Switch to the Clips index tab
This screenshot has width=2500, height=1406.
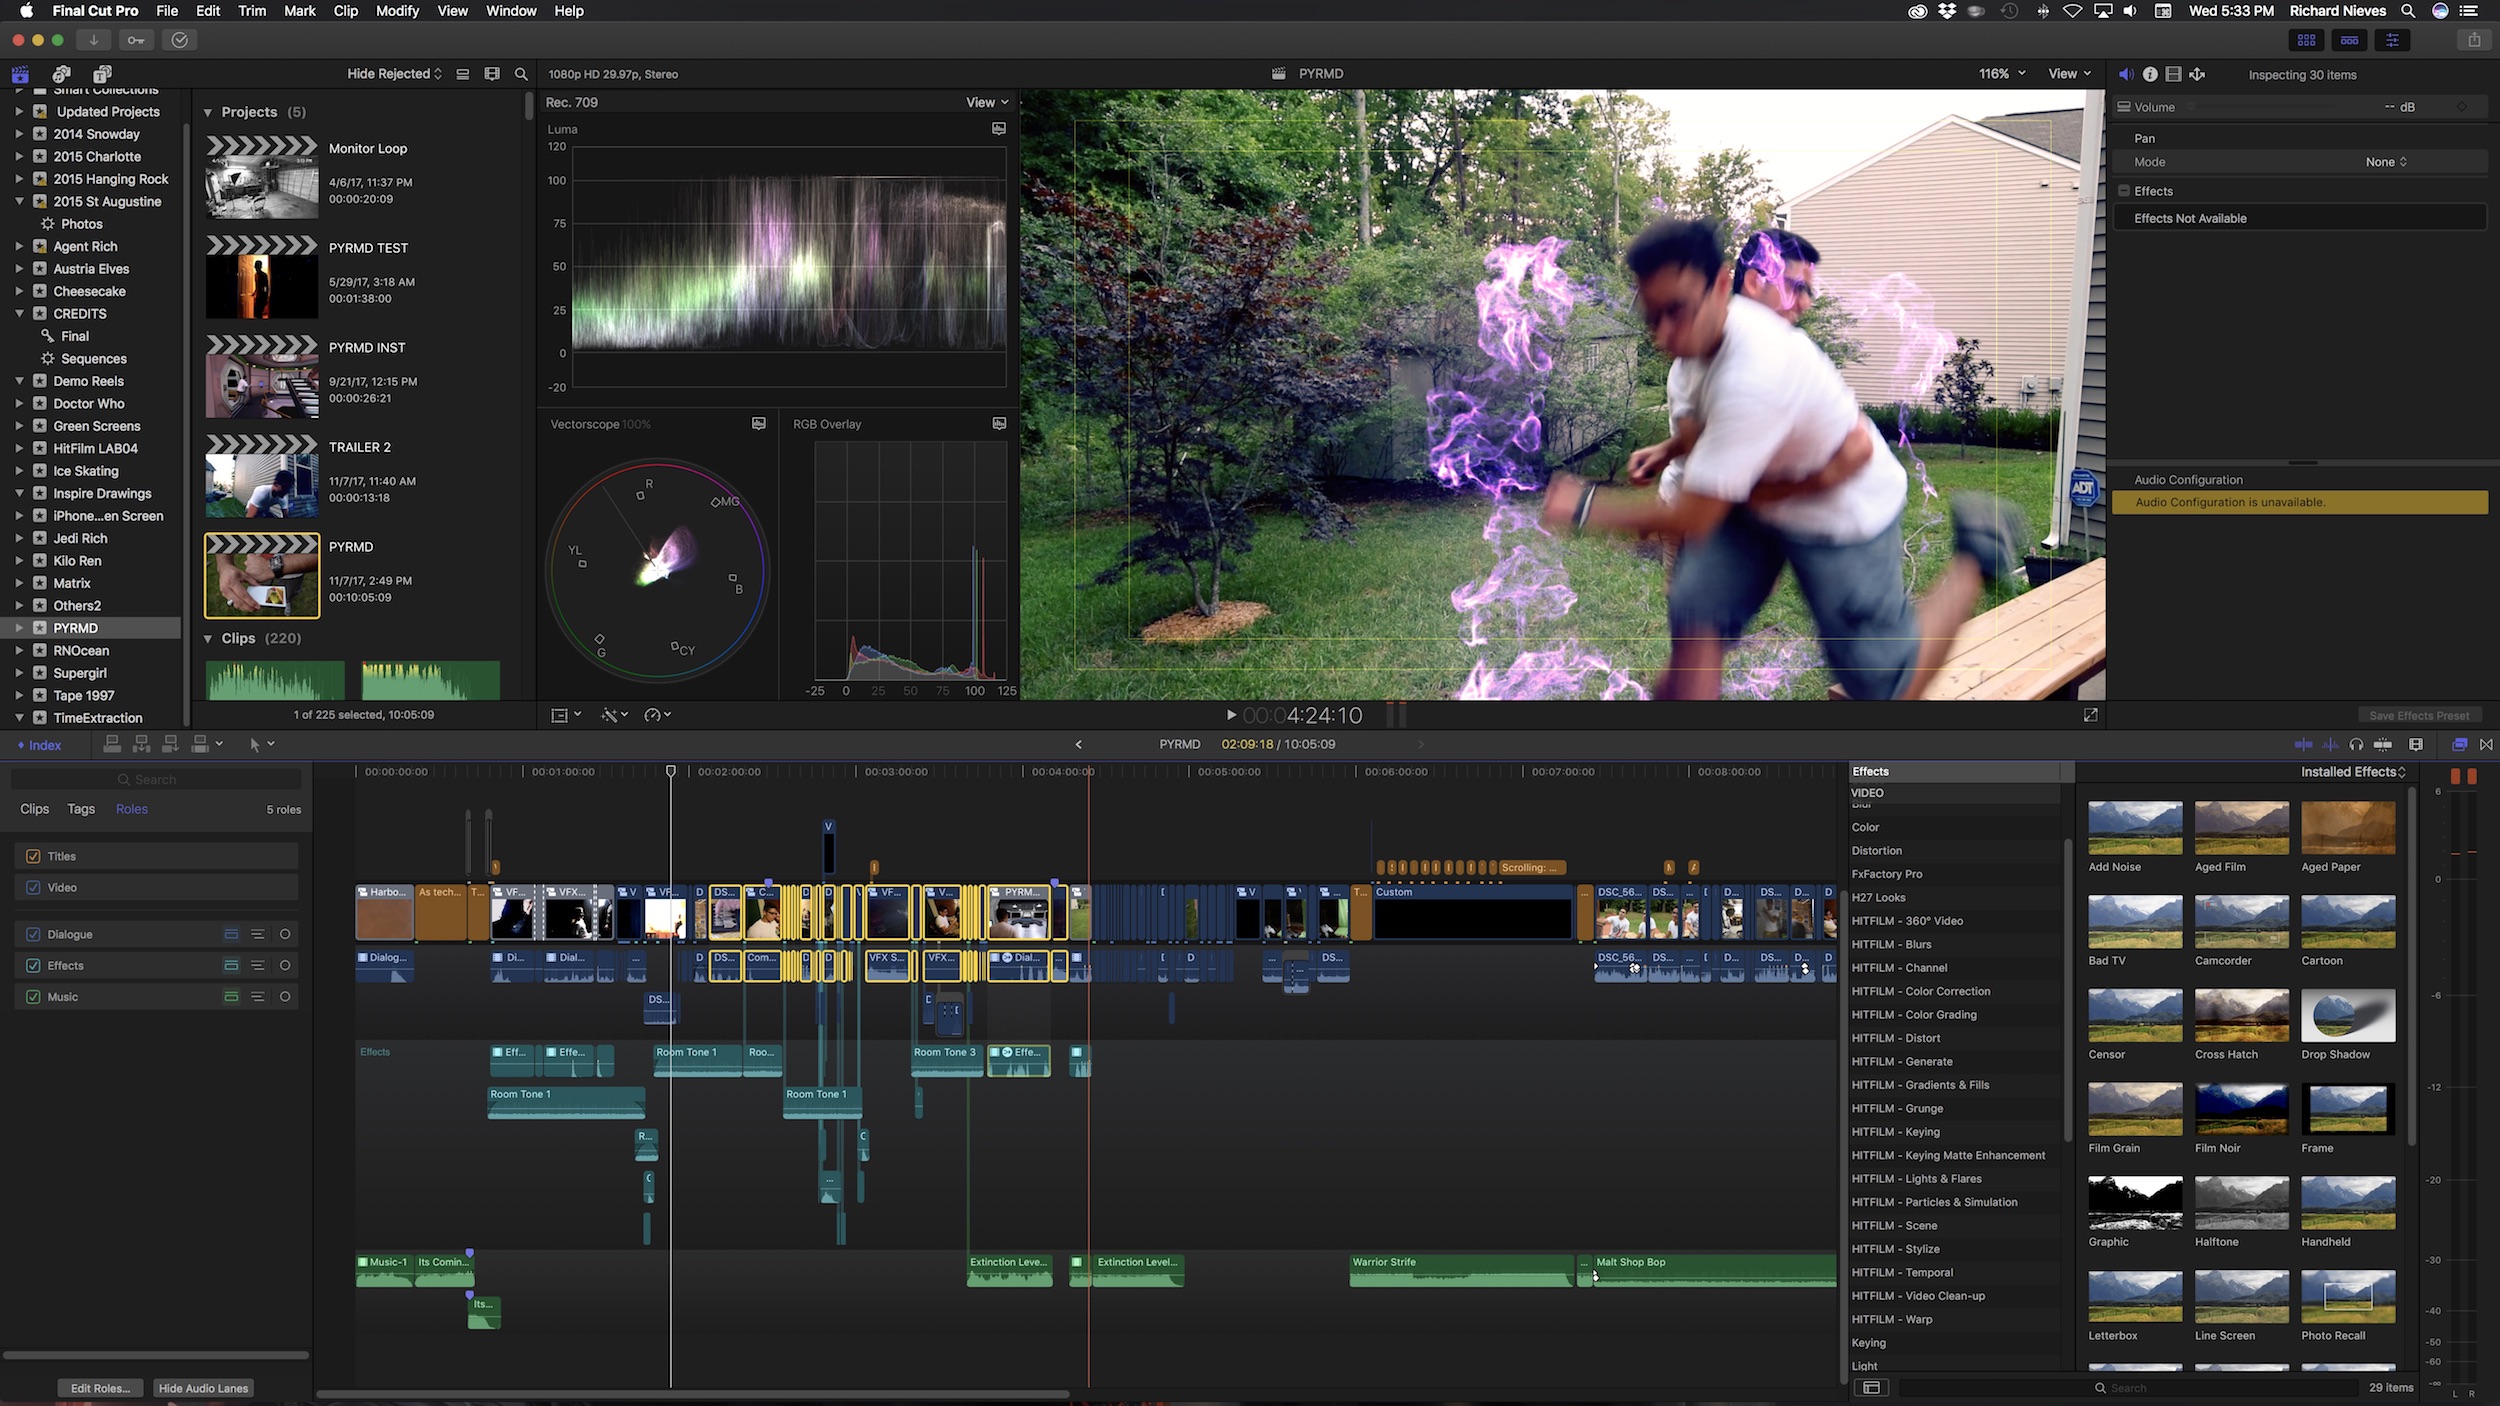35,809
